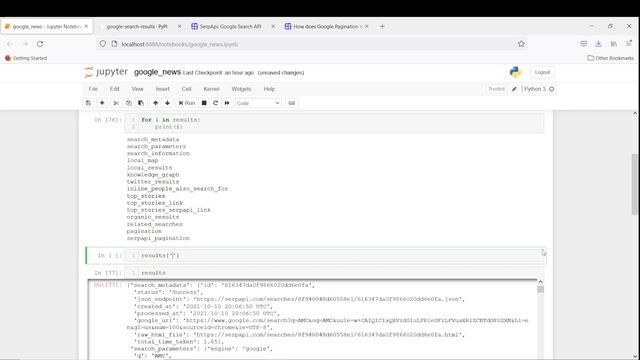This screenshot has width=640, height=360.
Task: Go back with the browser back arrow
Action: [x=10, y=44]
